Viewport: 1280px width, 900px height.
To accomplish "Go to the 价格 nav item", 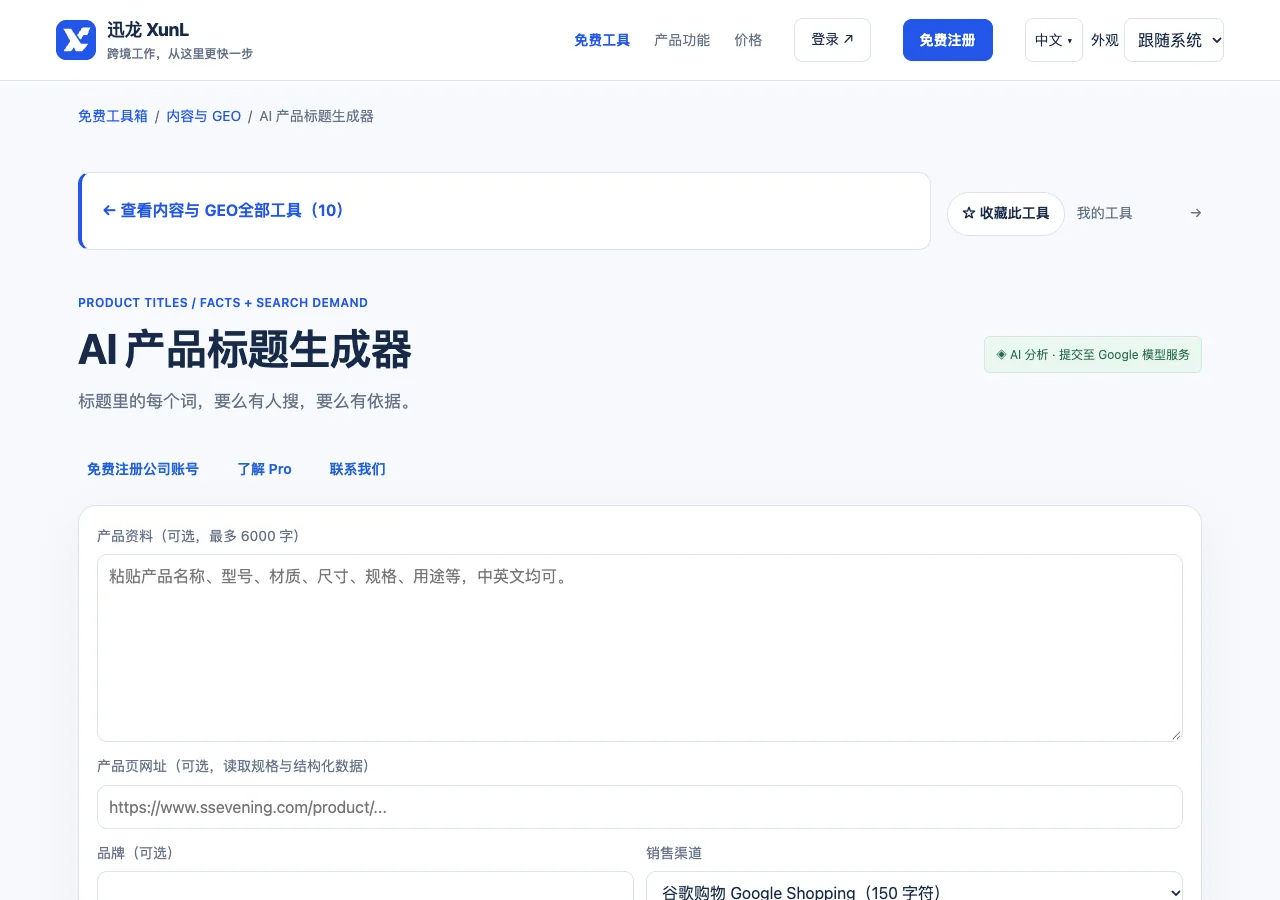I will pyautogui.click(x=748, y=40).
